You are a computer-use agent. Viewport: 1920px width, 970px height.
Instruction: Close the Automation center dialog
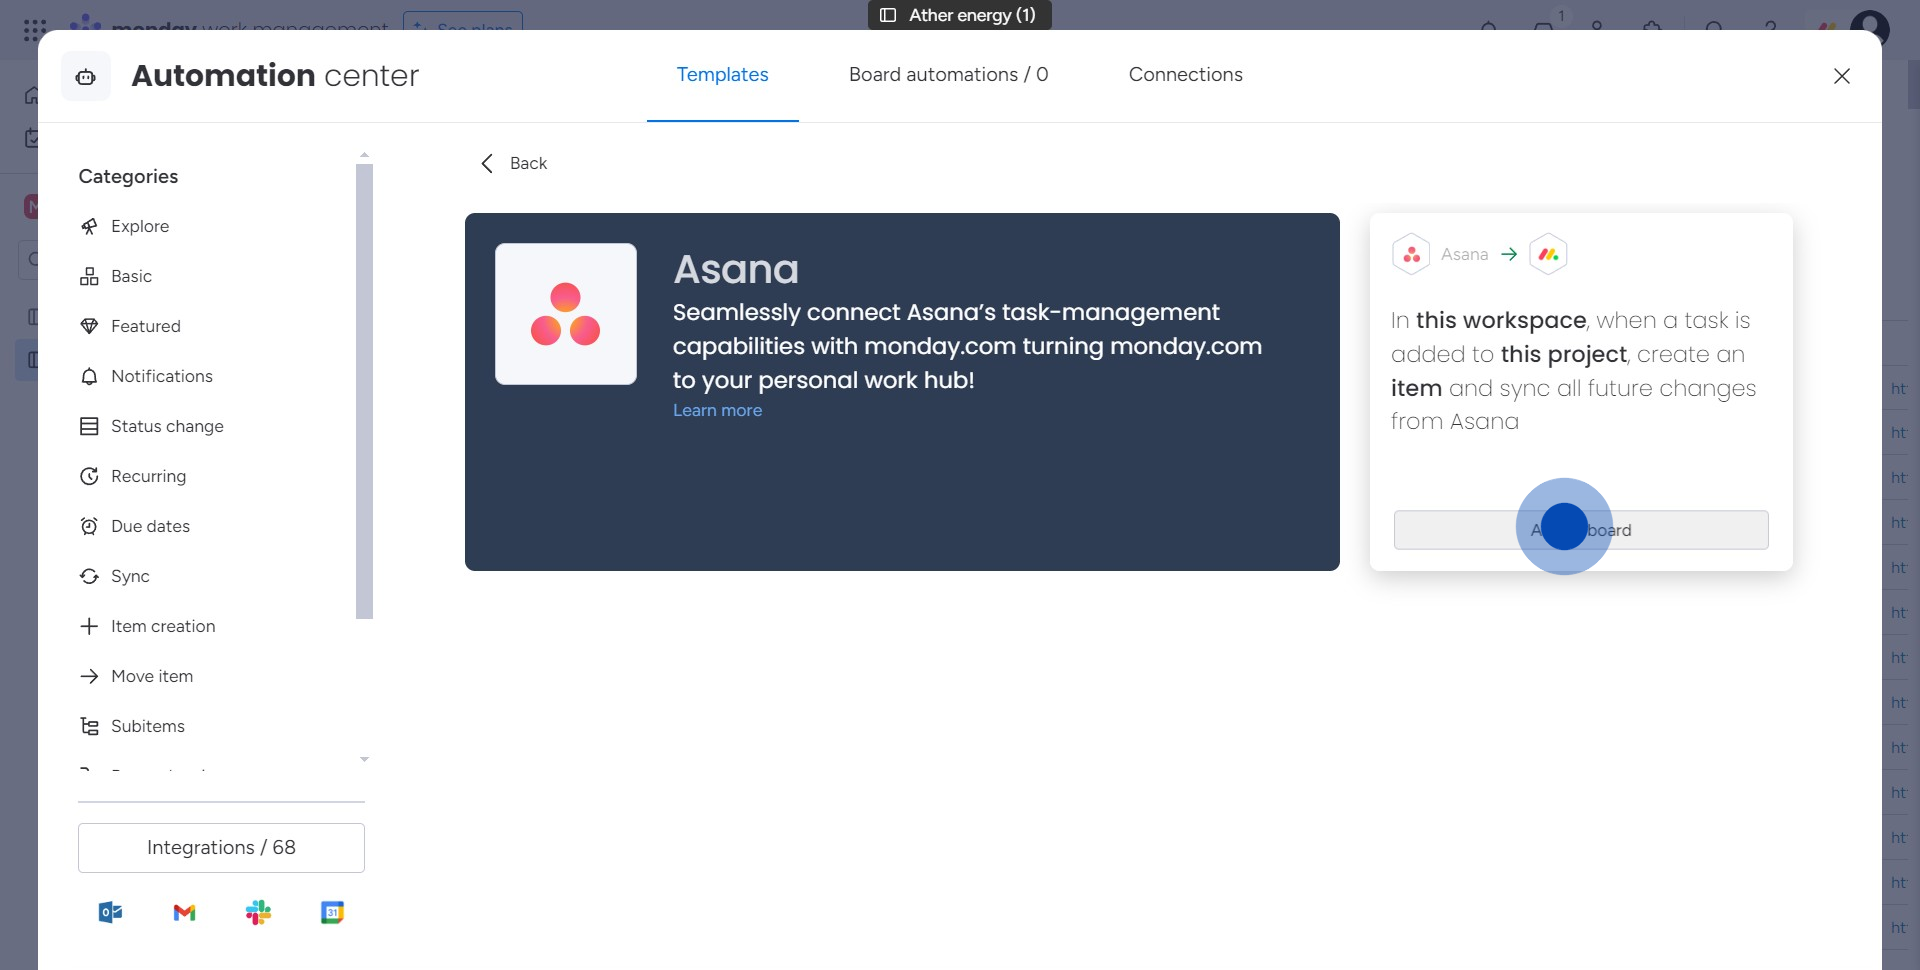pos(1841,76)
